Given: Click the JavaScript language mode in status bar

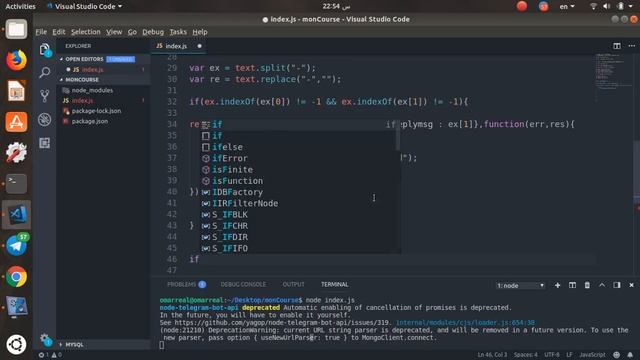Looking at the screenshot, I should point(592,355).
